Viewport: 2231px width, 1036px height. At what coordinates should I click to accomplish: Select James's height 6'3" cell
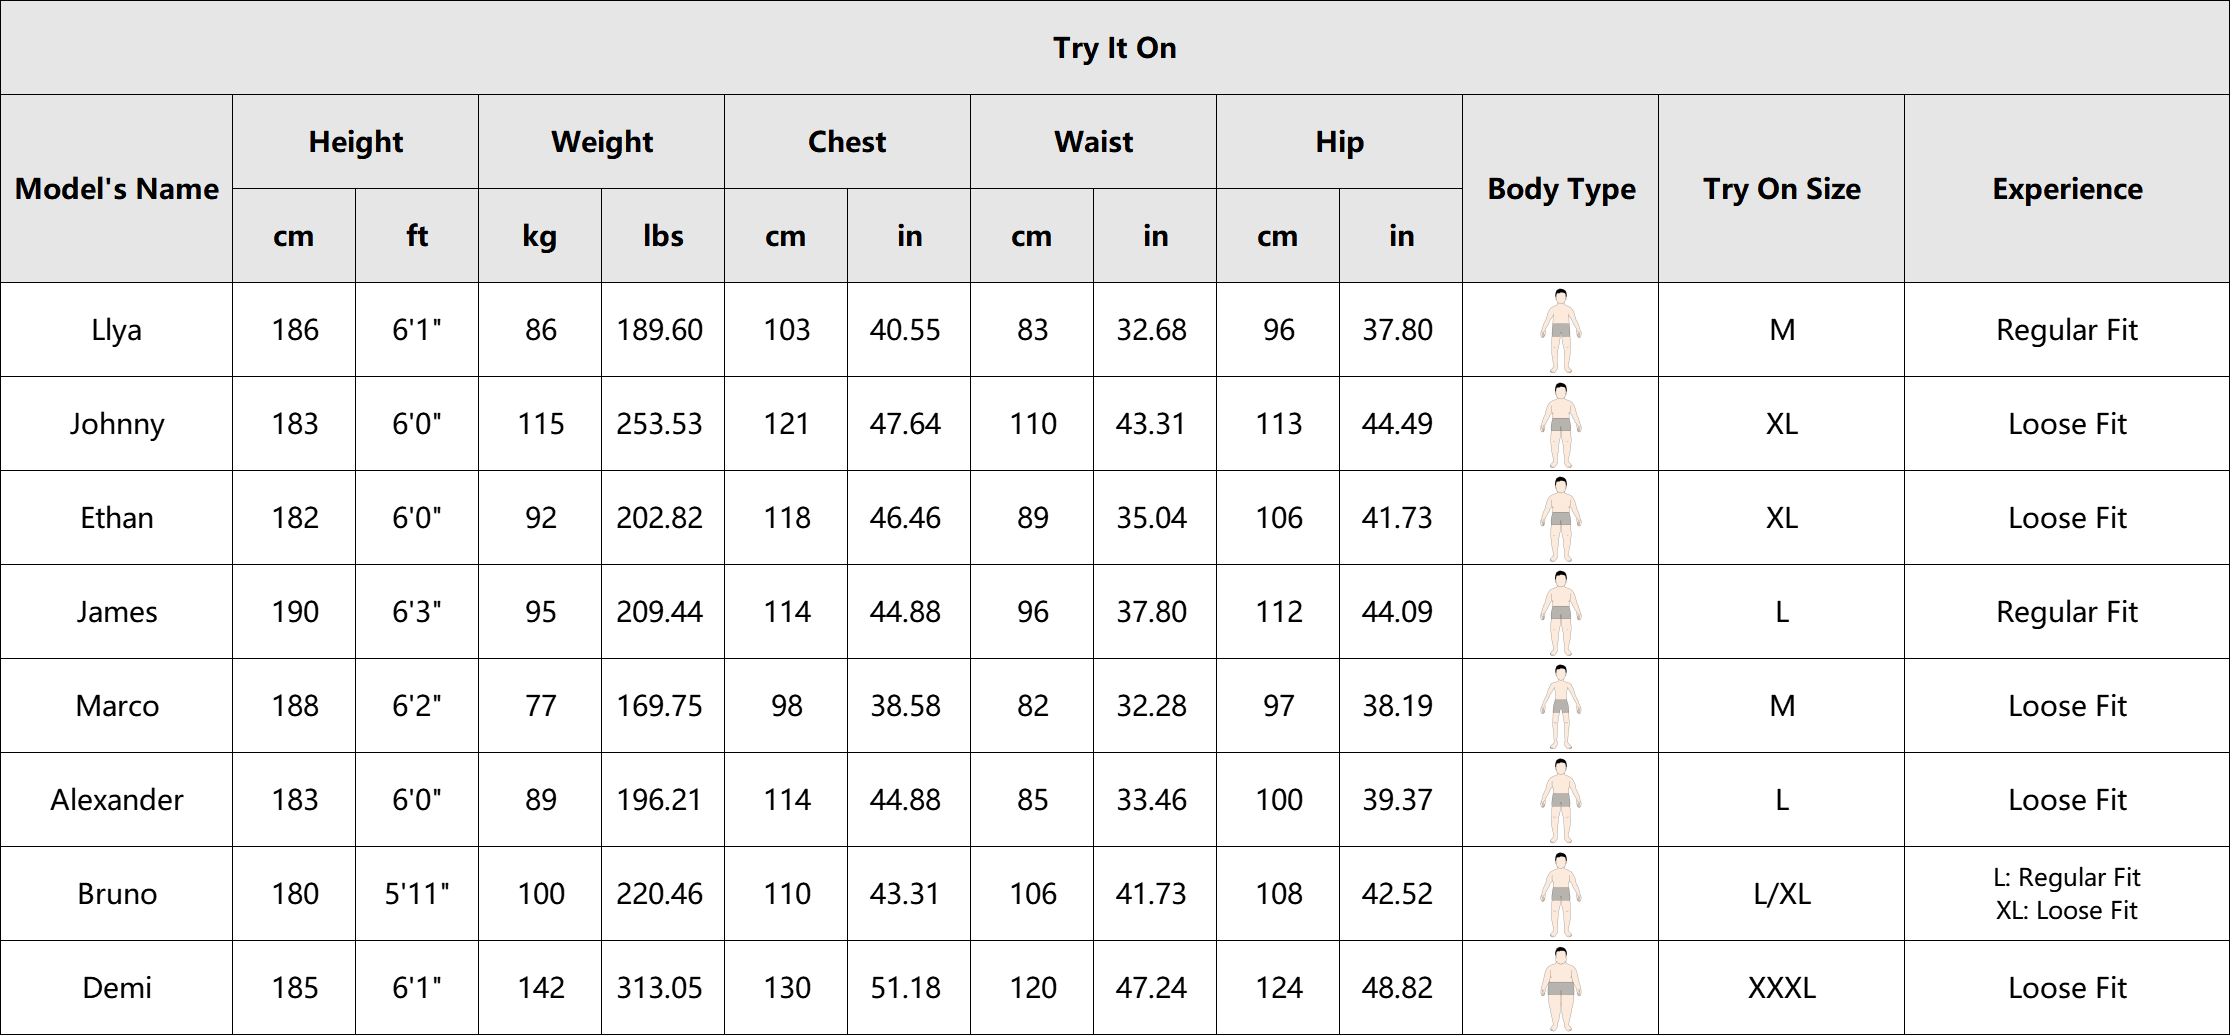pyautogui.click(x=417, y=612)
